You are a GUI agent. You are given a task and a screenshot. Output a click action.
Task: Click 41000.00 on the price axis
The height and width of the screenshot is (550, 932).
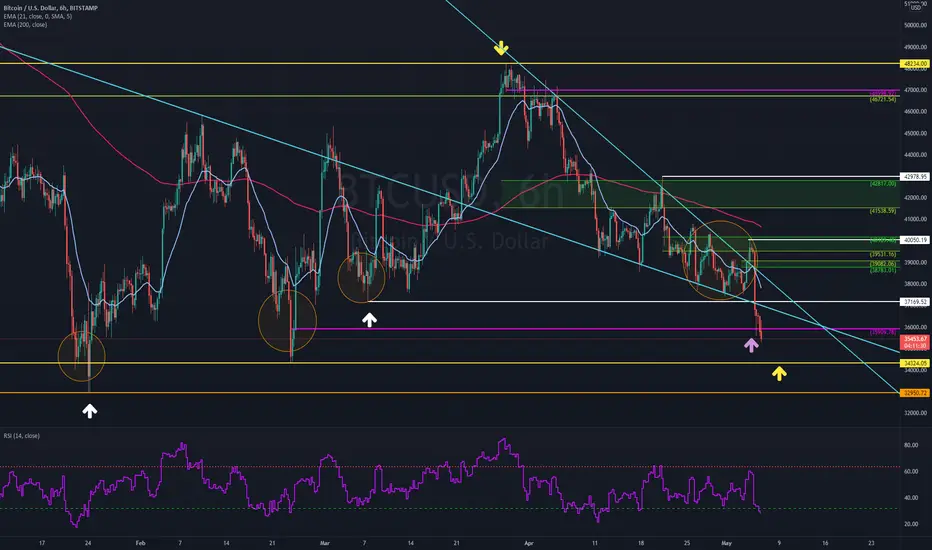tap(915, 219)
